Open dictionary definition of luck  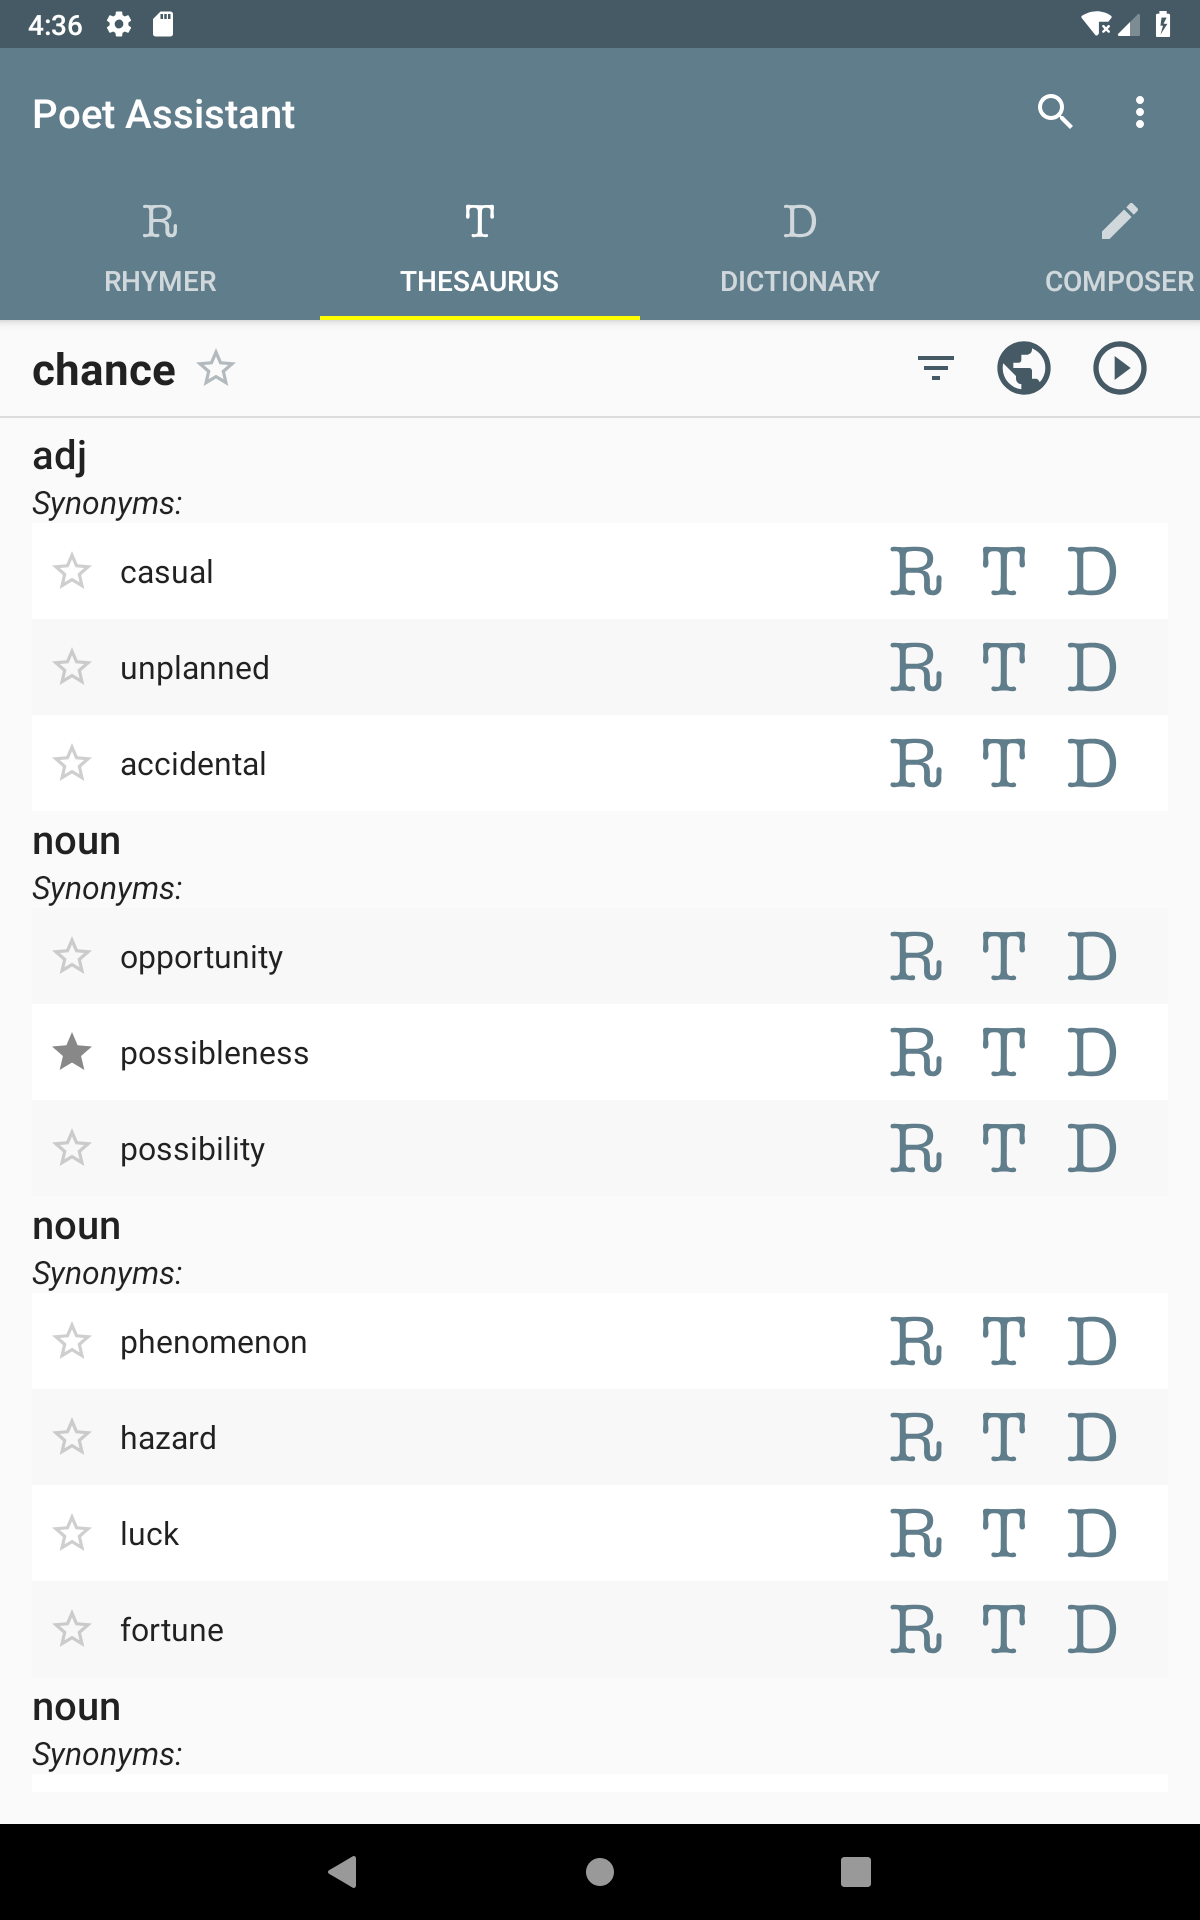(1091, 1534)
